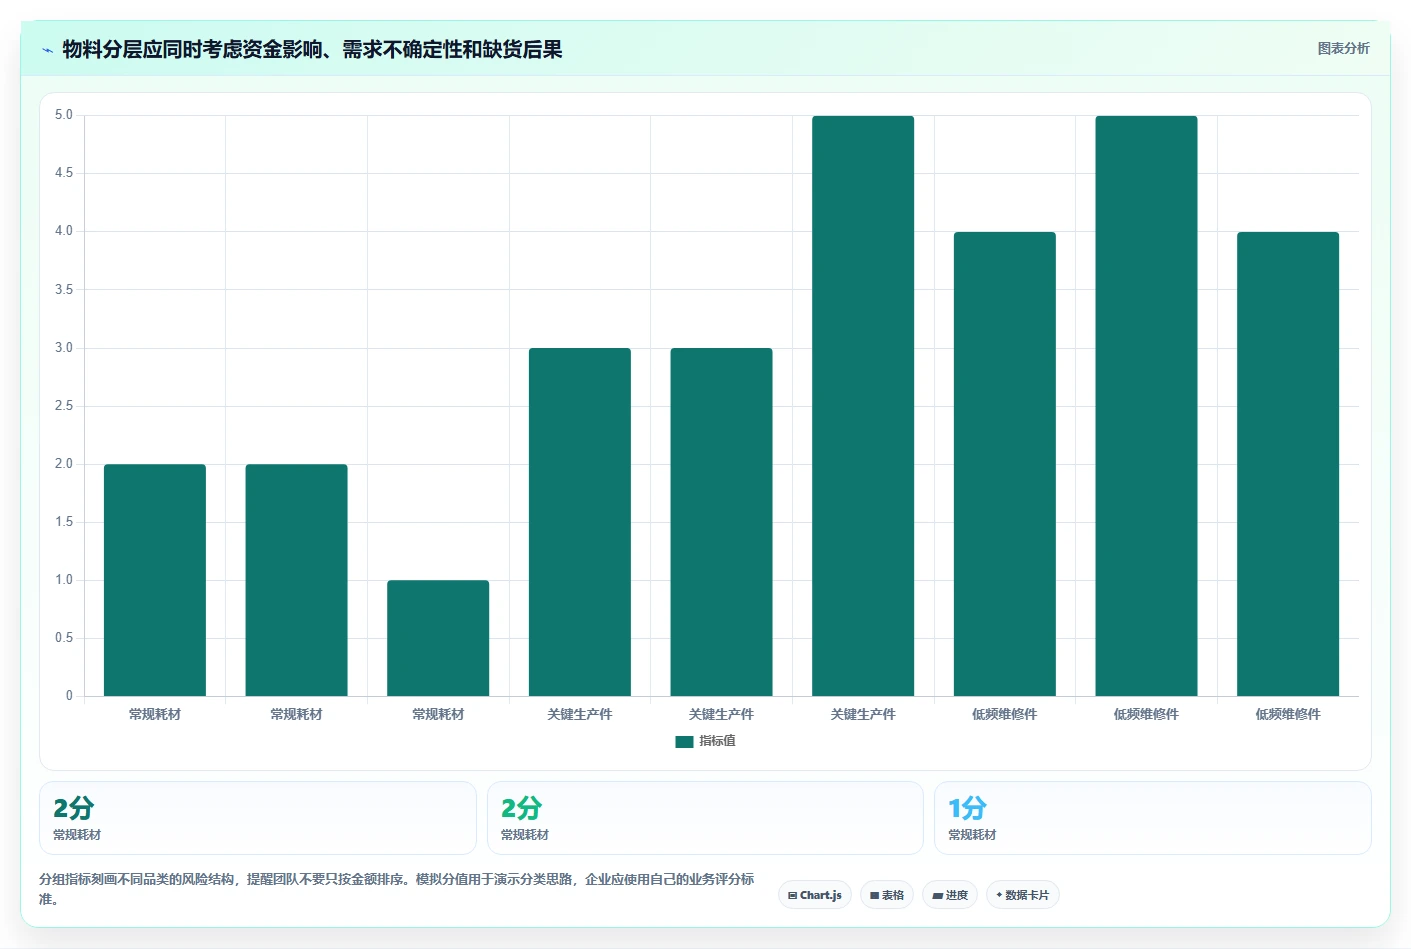Viewport: 1411px width, 949px height.
Task: Click the y-axis label 1.5
Action: coord(64,522)
